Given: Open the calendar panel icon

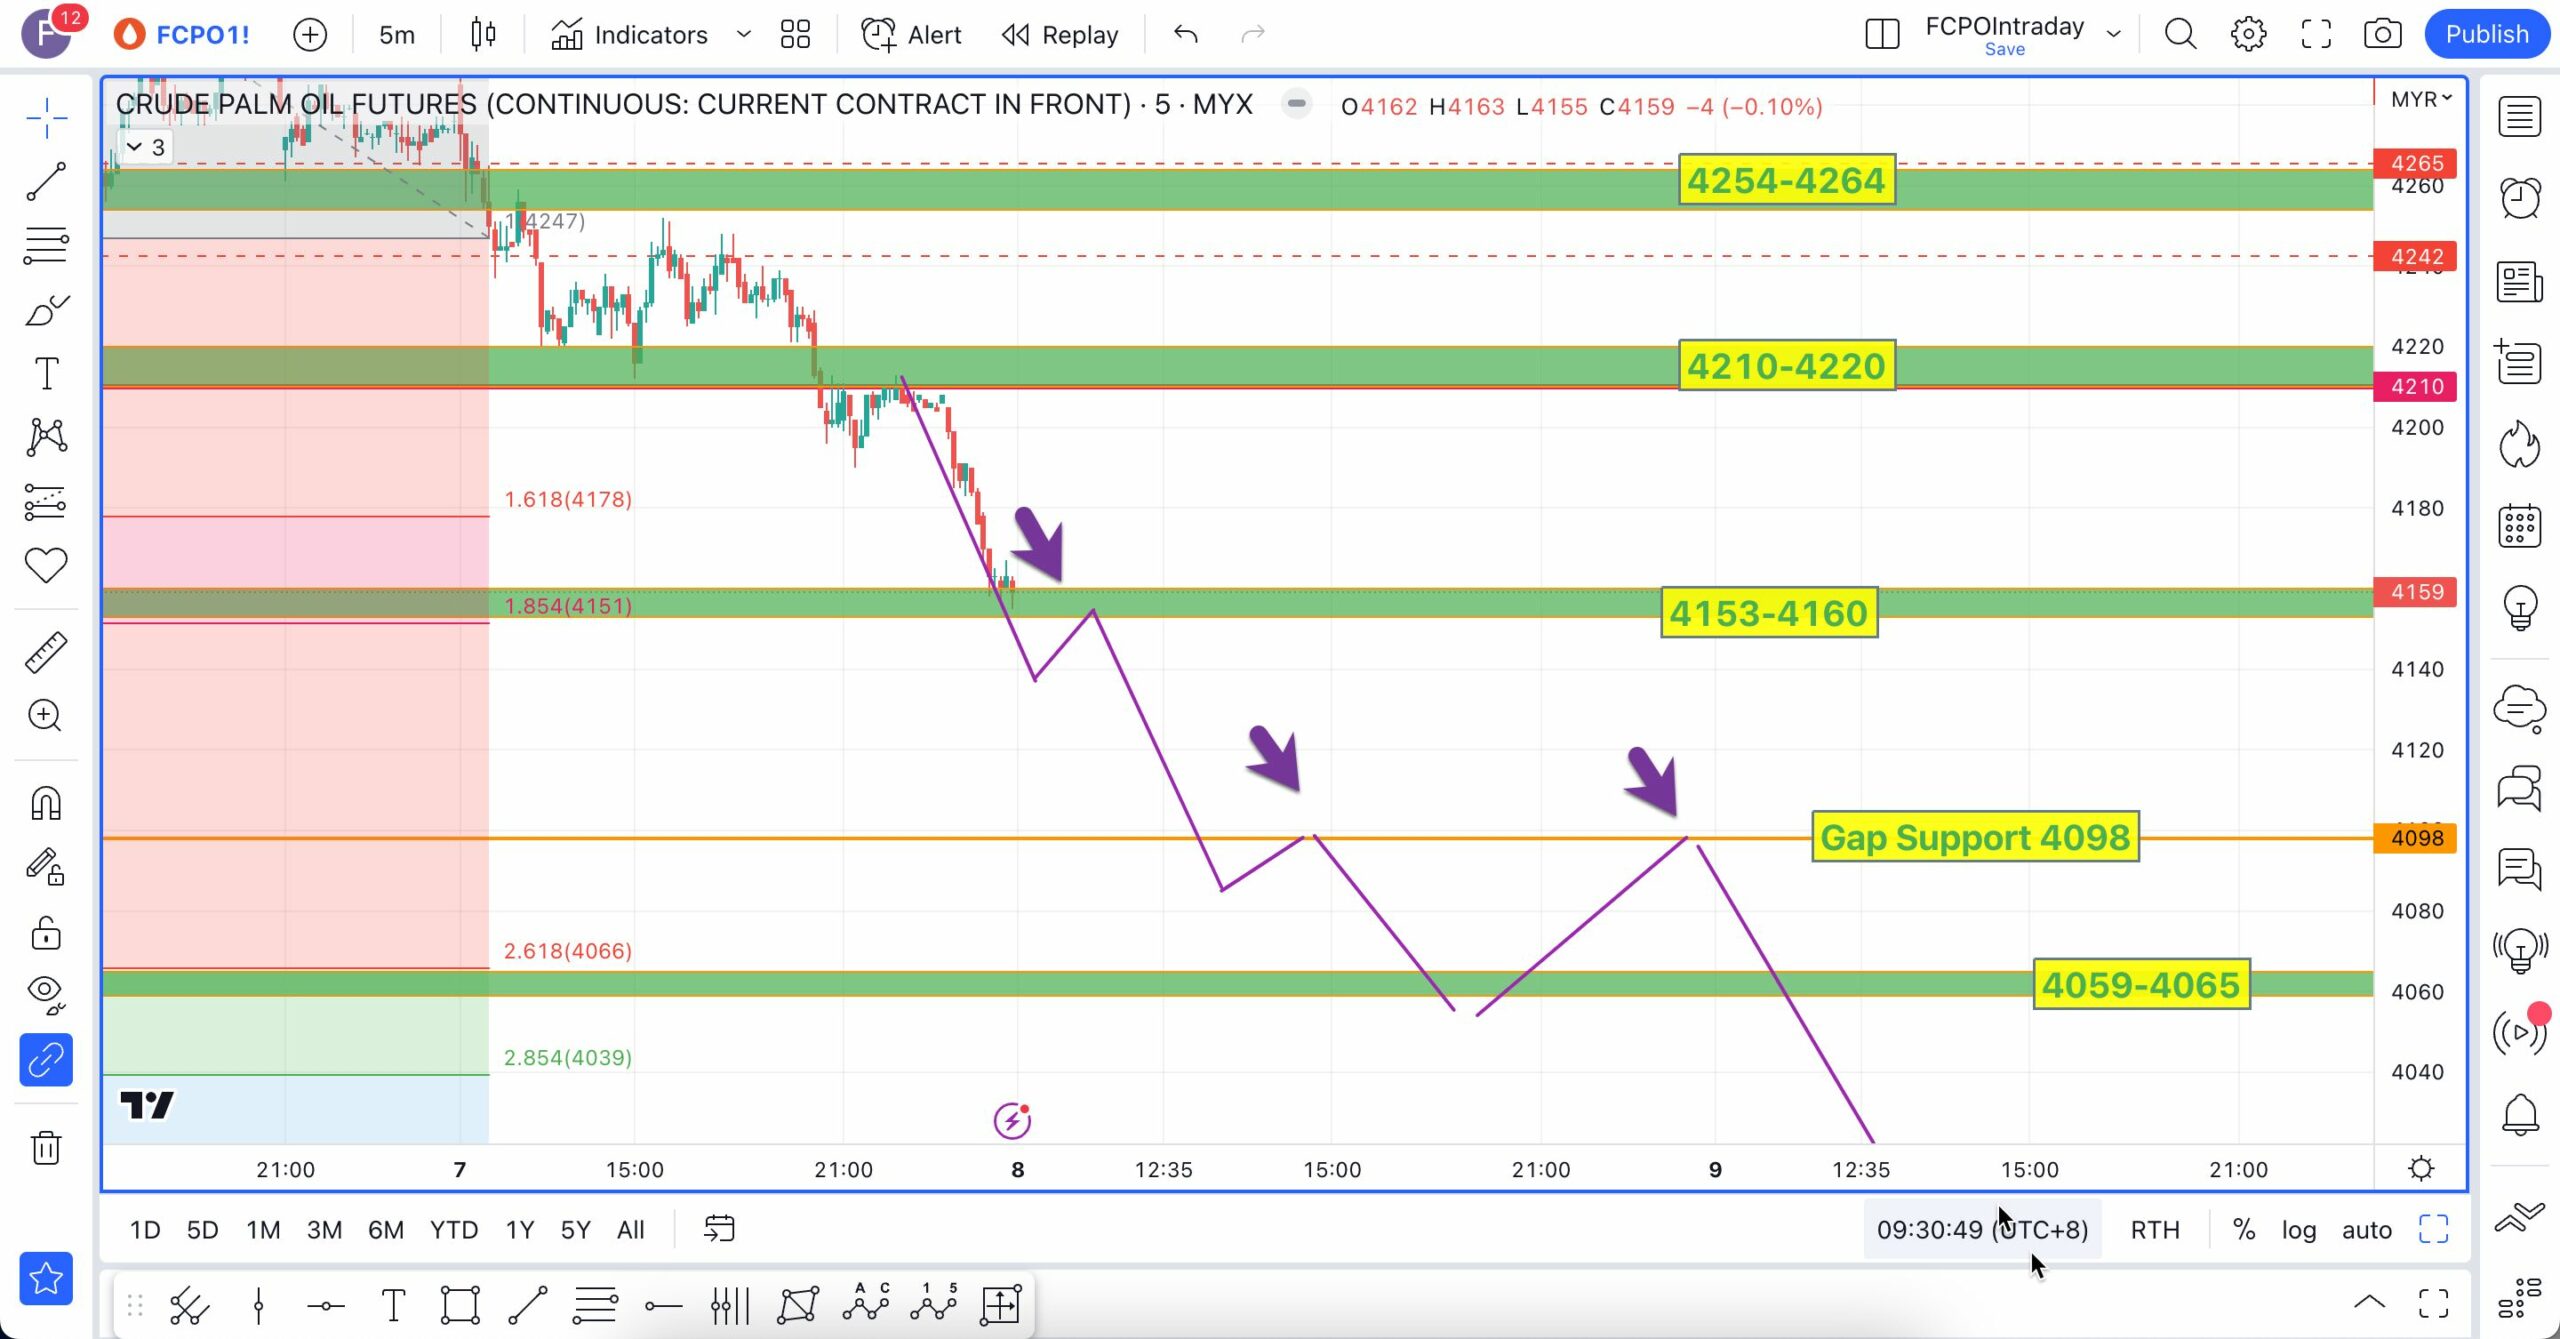Looking at the screenshot, I should tap(2519, 526).
